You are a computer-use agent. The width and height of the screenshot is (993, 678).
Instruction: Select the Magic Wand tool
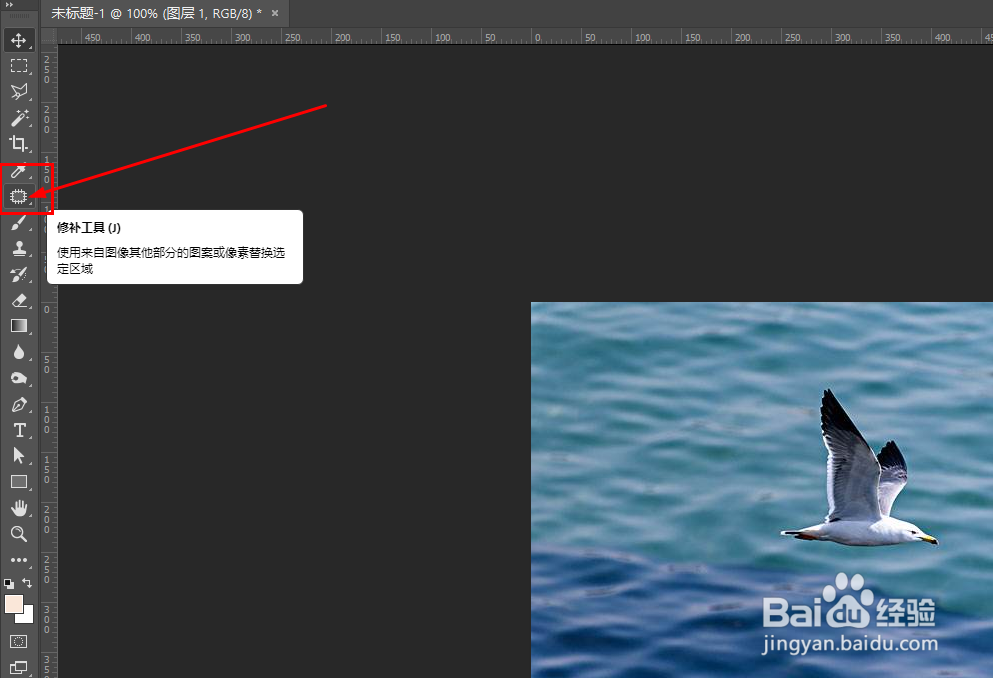(x=20, y=118)
